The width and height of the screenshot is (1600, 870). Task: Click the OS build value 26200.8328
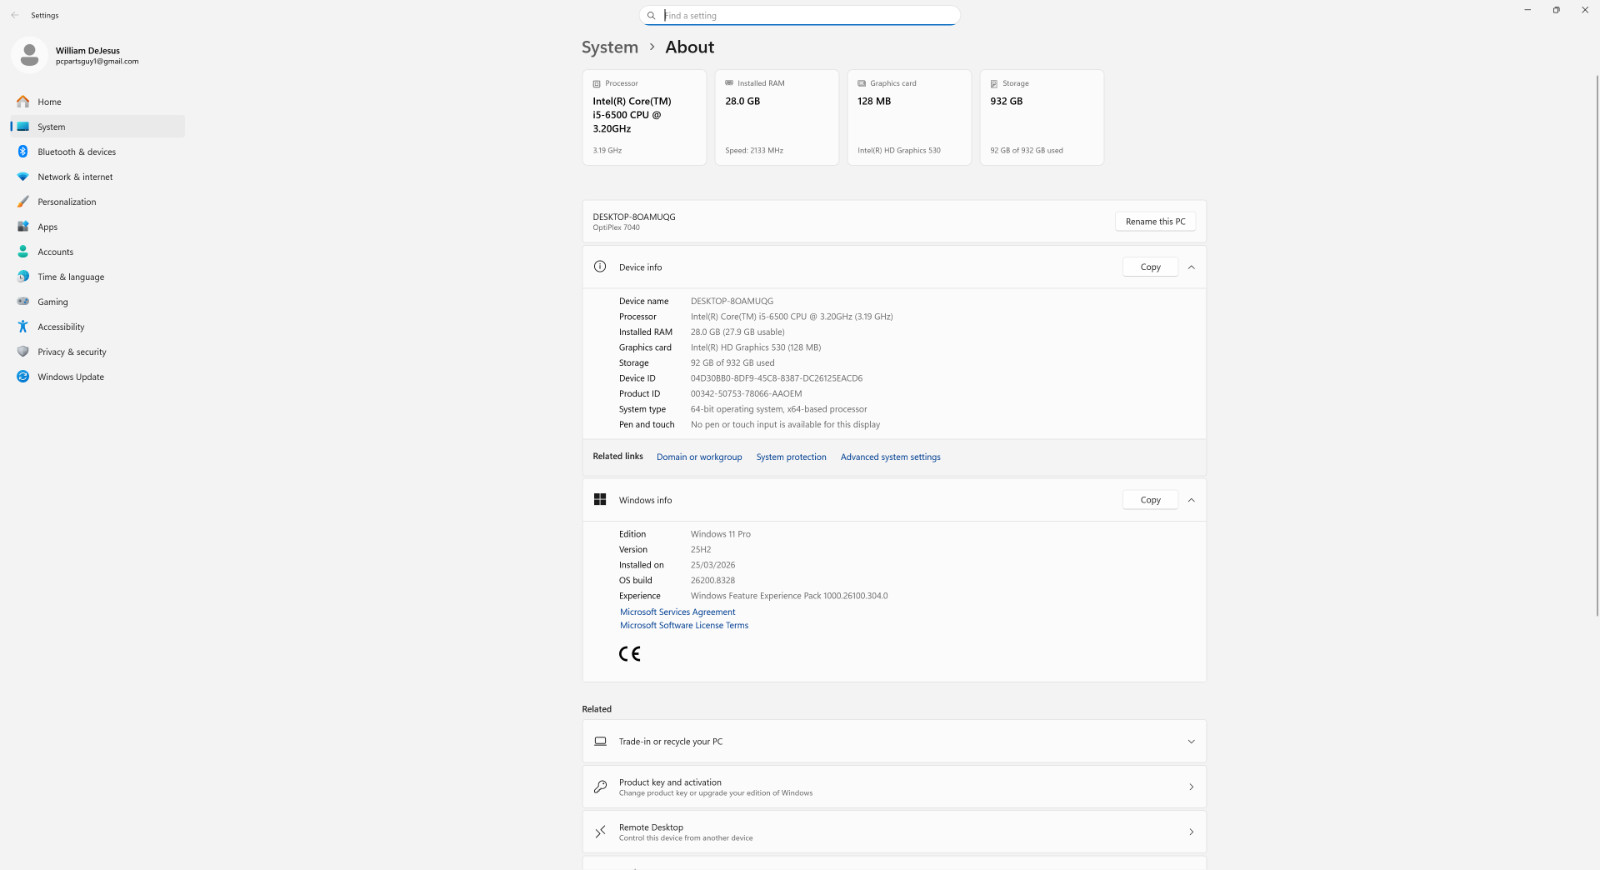pyautogui.click(x=712, y=580)
